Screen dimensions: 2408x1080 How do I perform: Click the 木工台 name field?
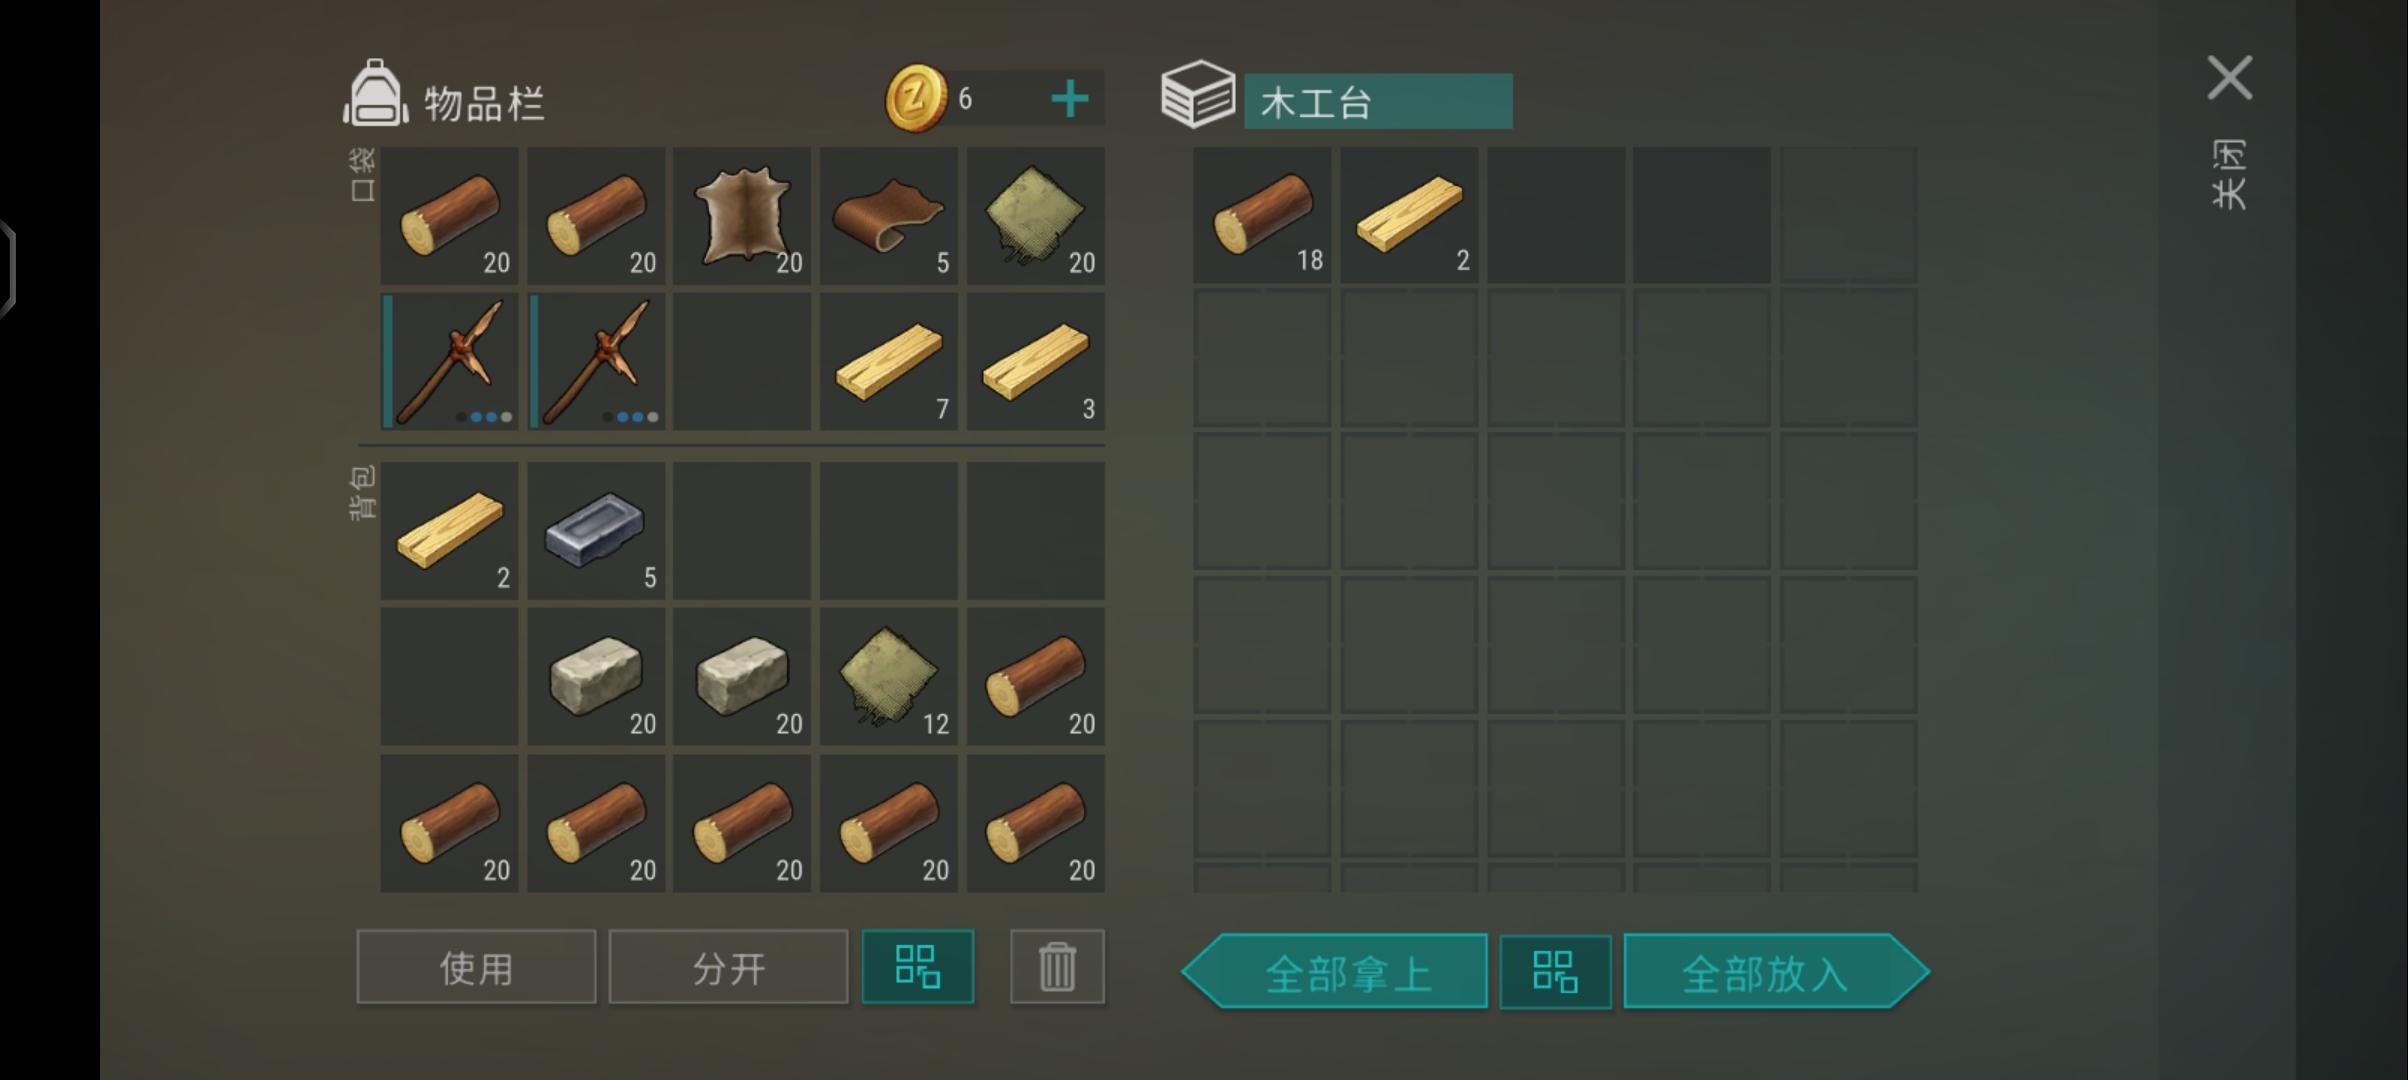click(1378, 102)
